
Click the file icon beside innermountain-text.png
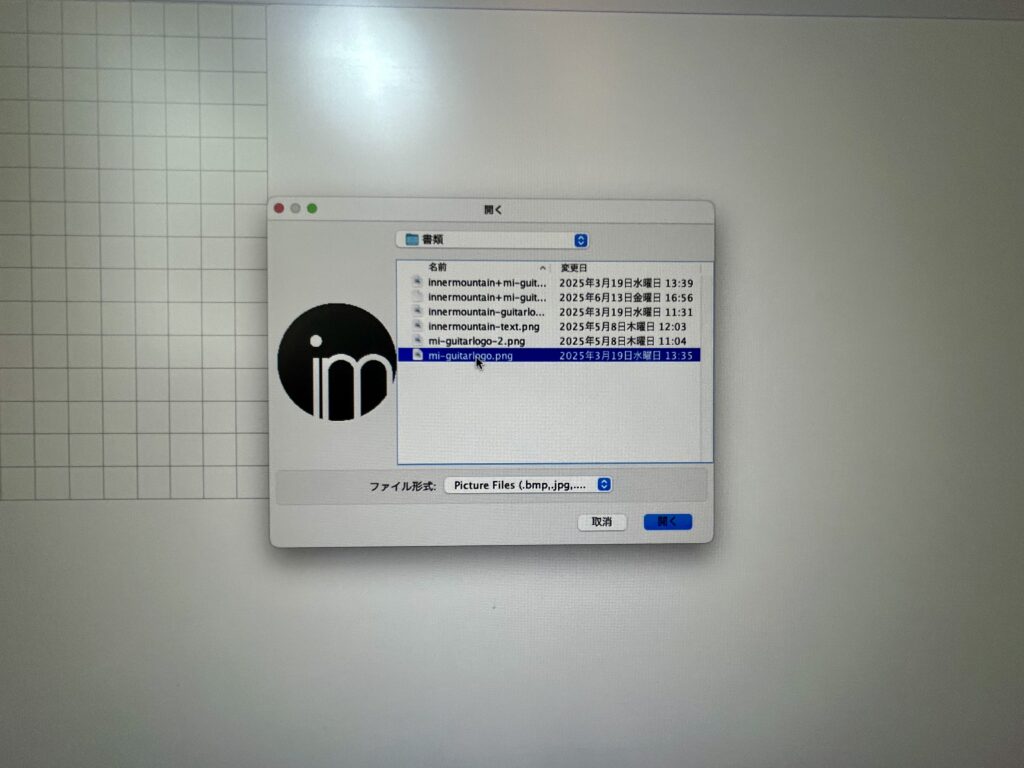[x=418, y=326]
